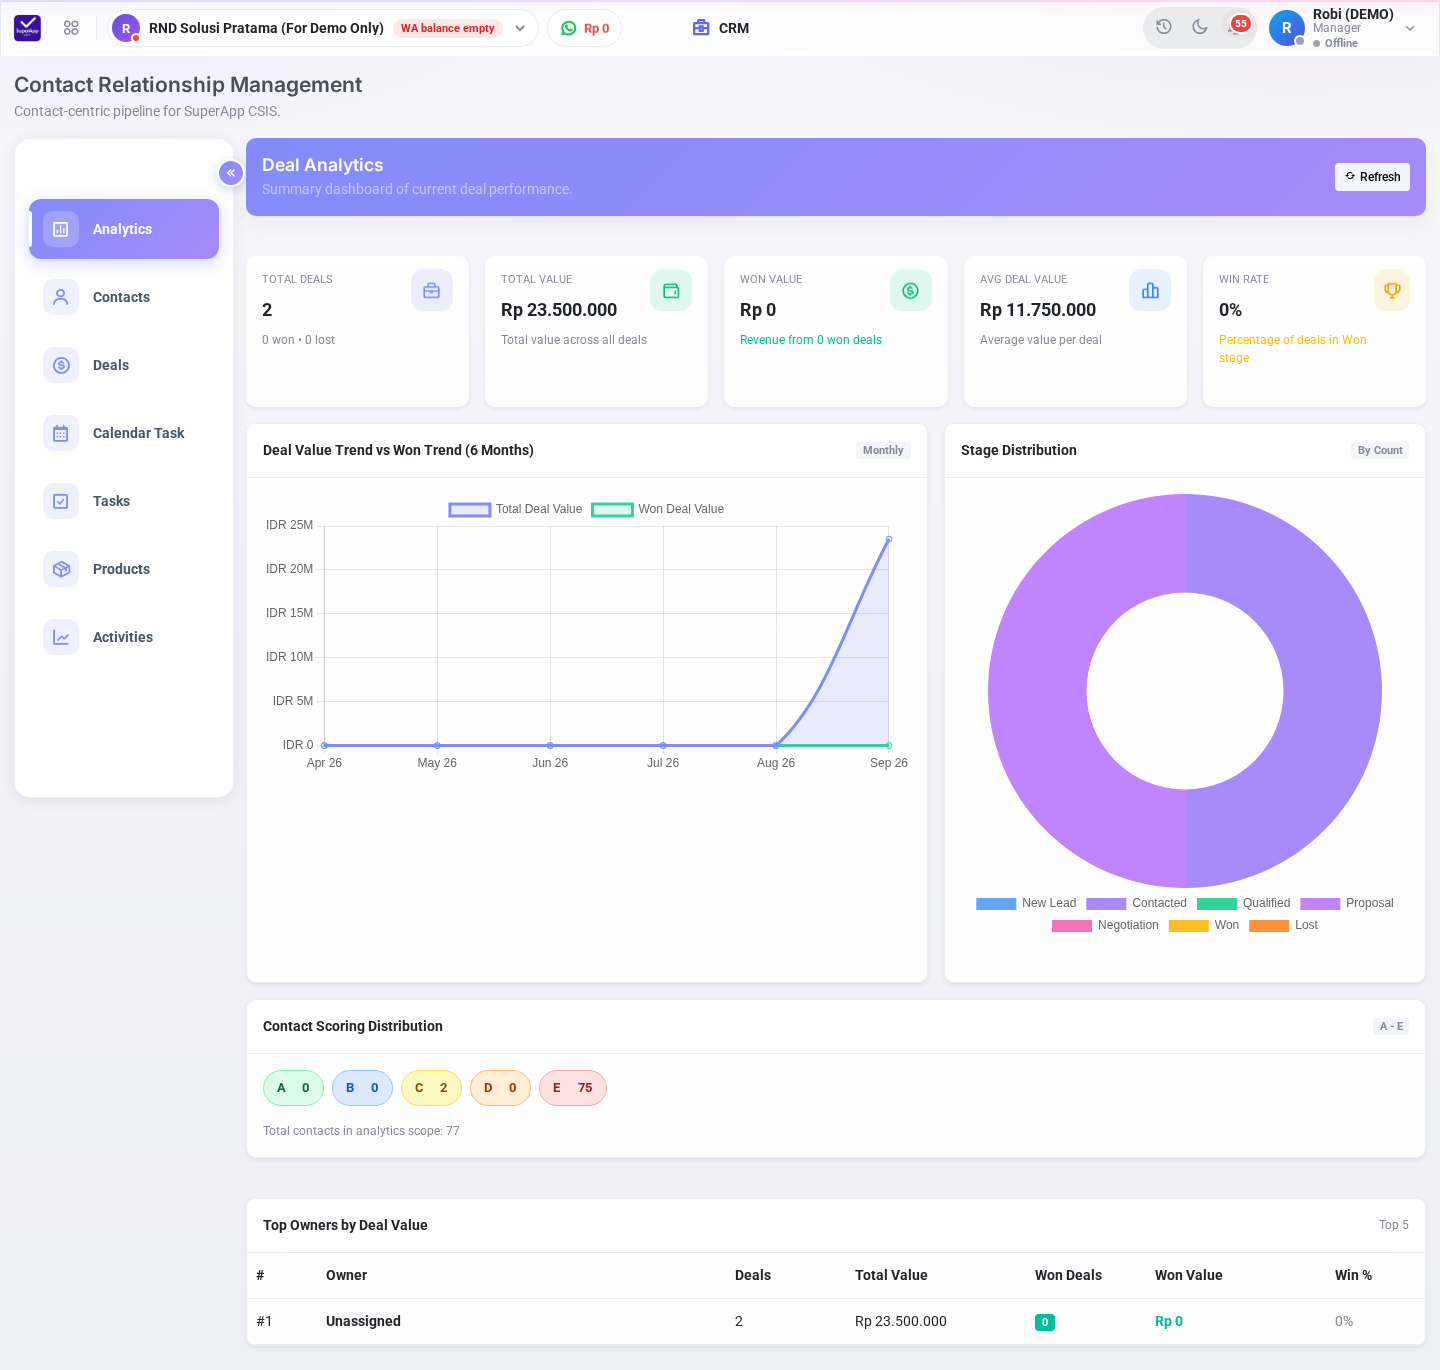
Task: Click the By Count badge
Action: coord(1380,450)
